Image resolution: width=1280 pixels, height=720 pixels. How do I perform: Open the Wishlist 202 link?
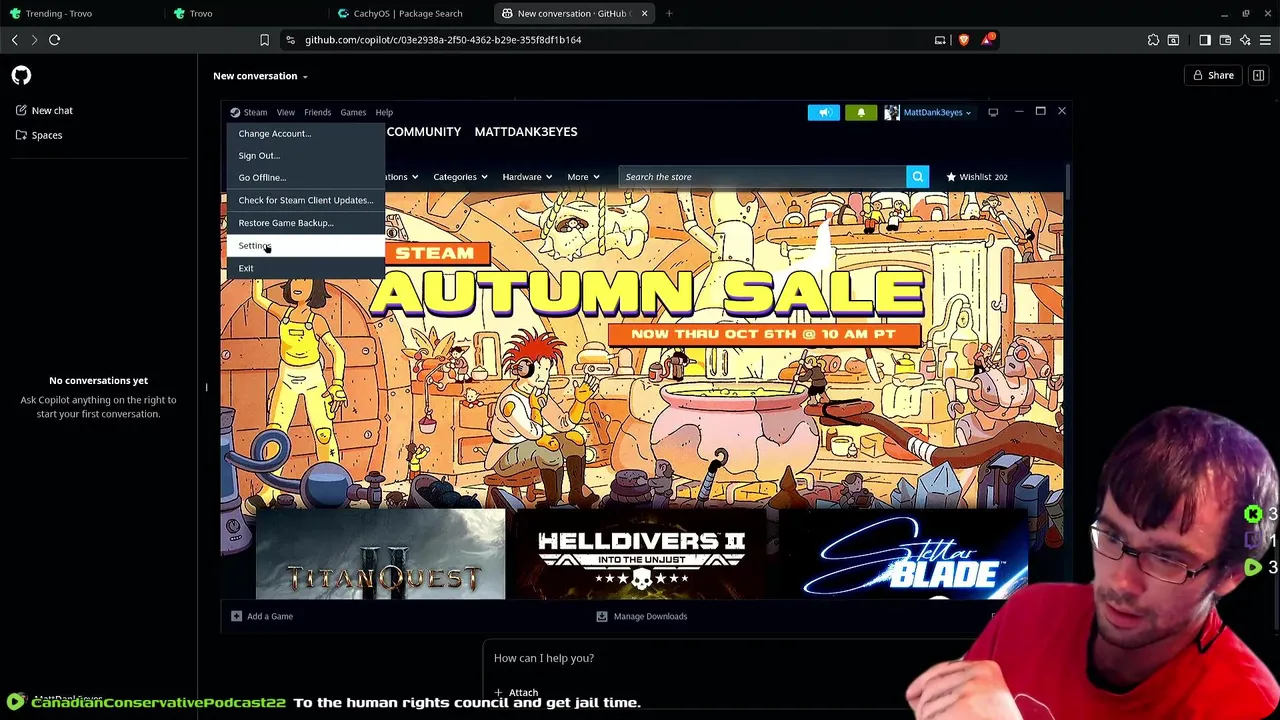977,177
